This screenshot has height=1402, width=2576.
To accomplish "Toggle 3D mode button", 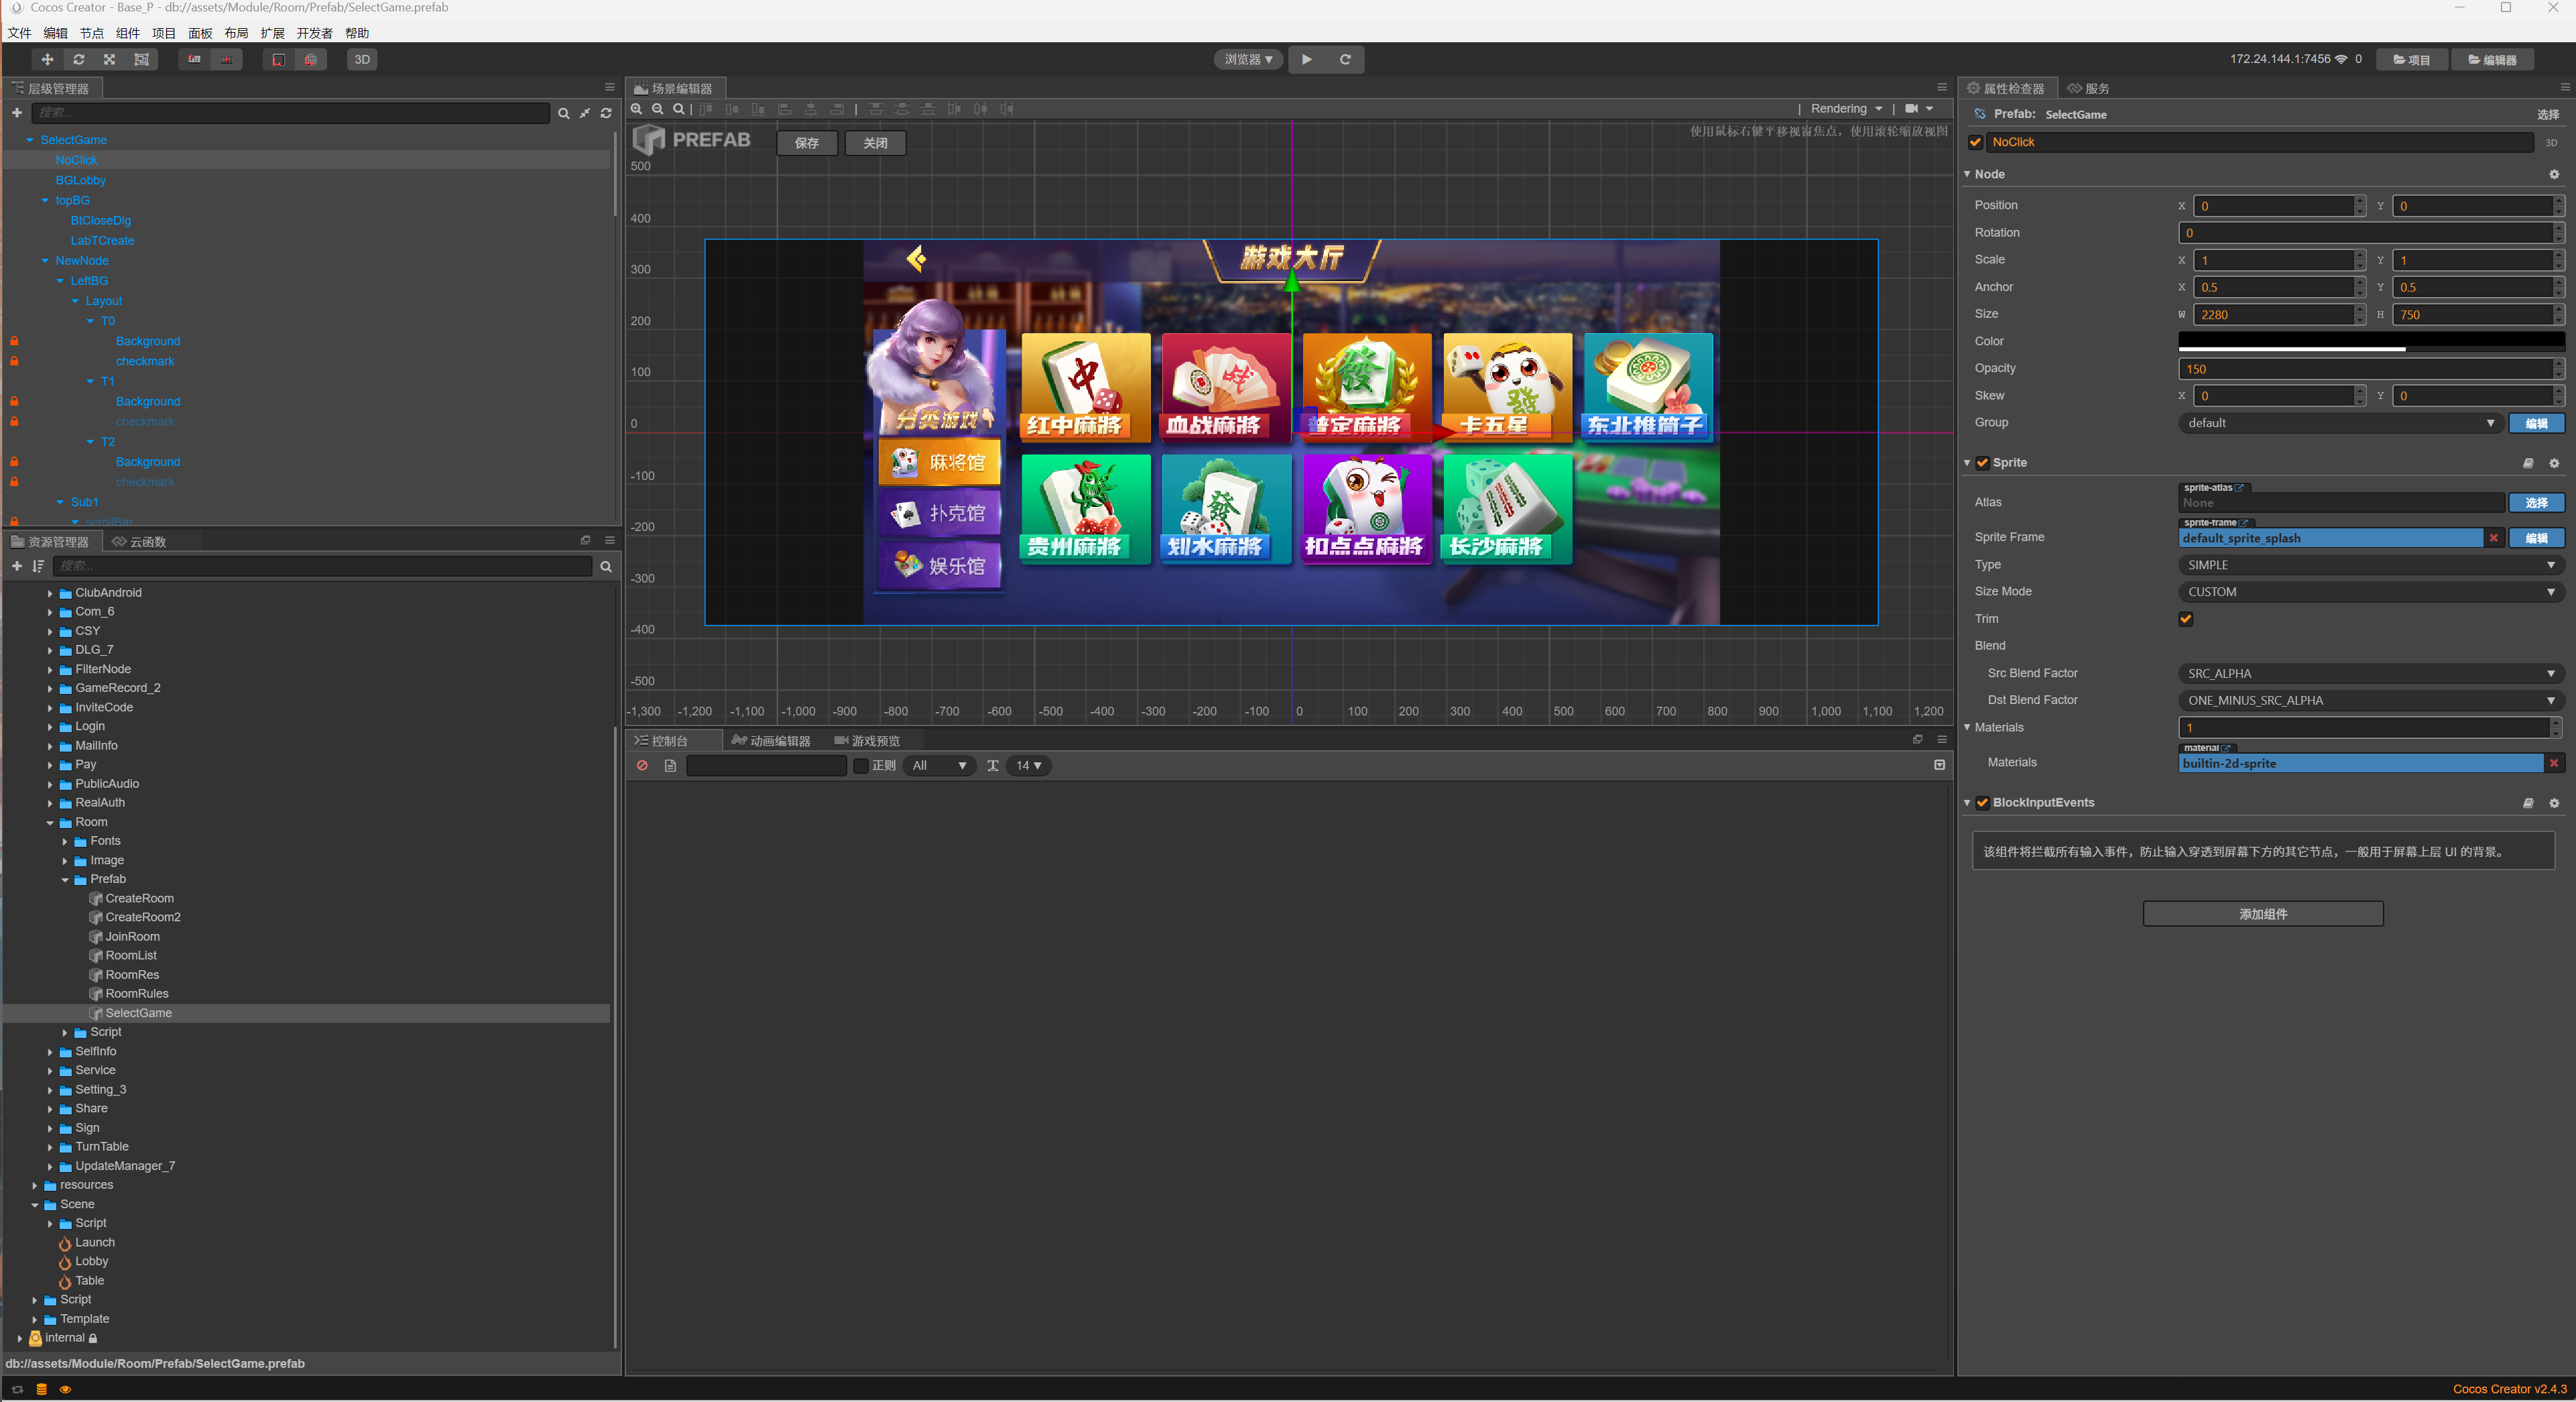I will pos(362,59).
